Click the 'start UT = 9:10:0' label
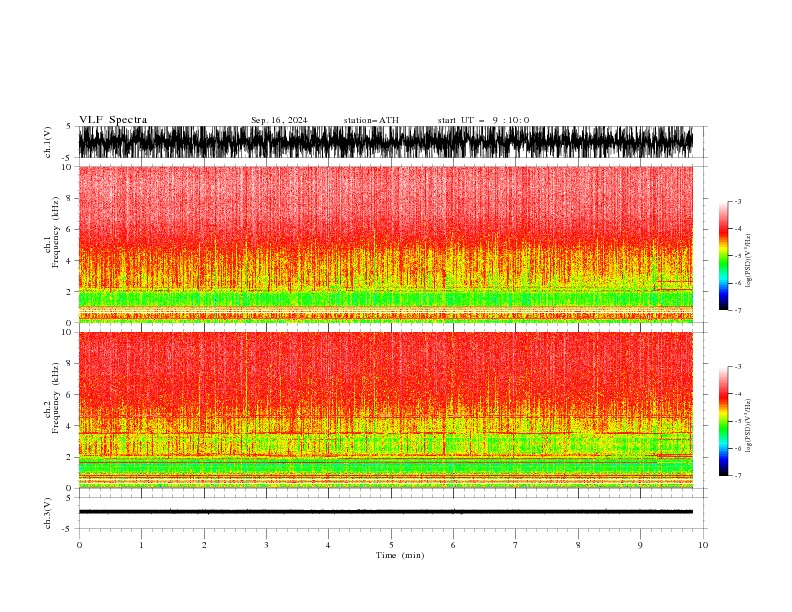 click(x=483, y=120)
